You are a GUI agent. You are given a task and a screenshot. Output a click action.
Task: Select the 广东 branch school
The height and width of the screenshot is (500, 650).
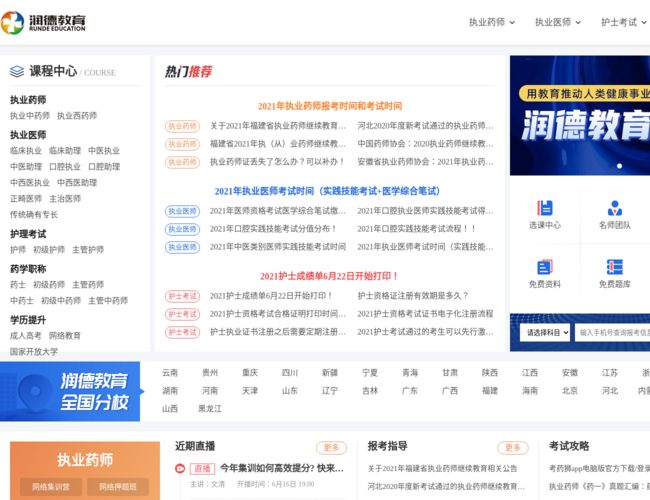click(410, 391)
